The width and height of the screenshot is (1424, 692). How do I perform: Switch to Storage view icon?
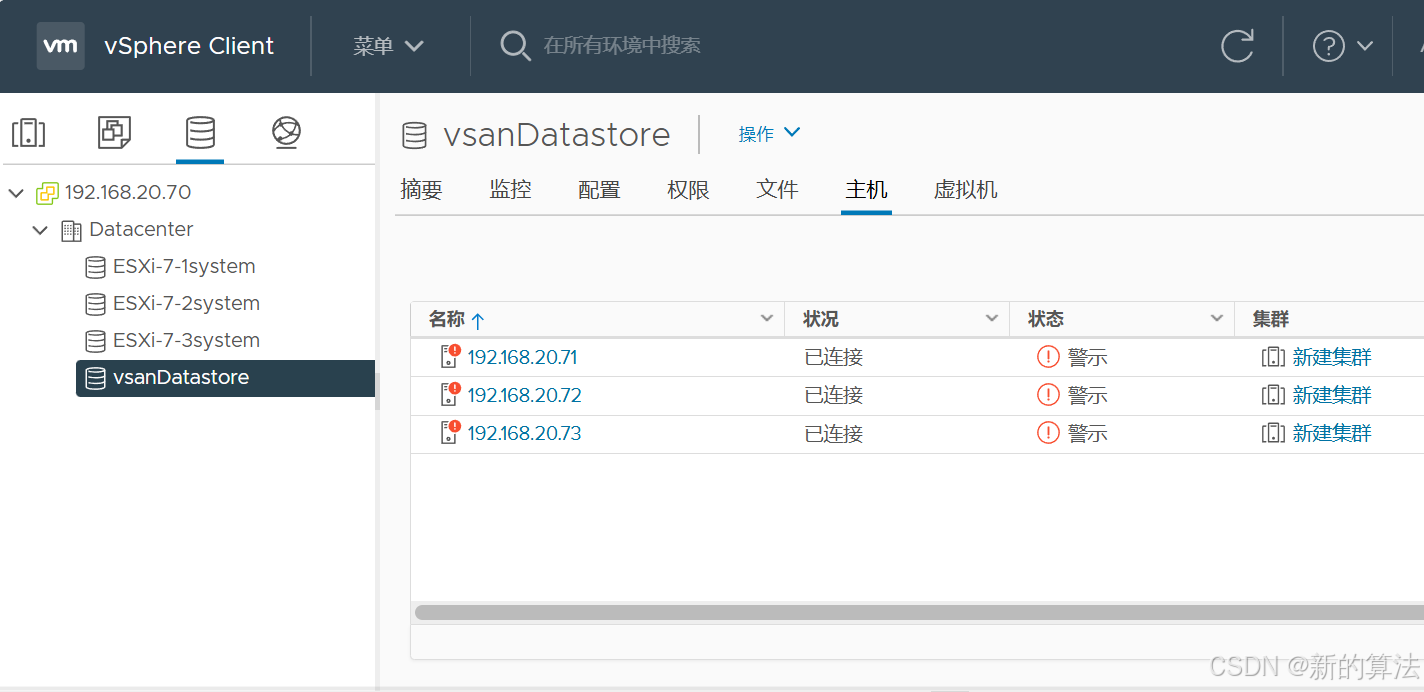(x=200, y=132)
